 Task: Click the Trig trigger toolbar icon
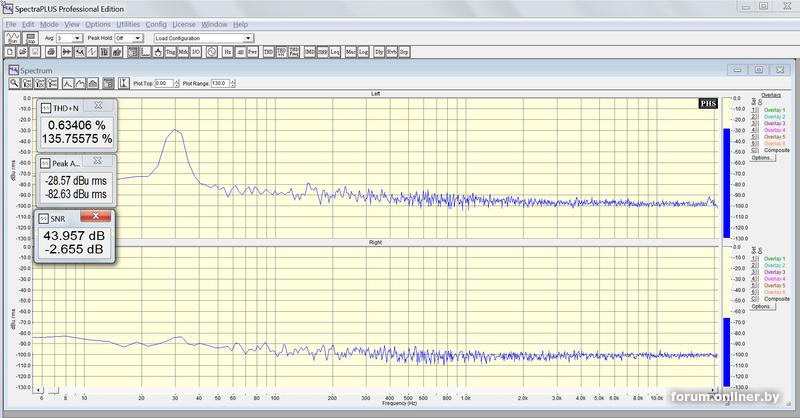170,52
